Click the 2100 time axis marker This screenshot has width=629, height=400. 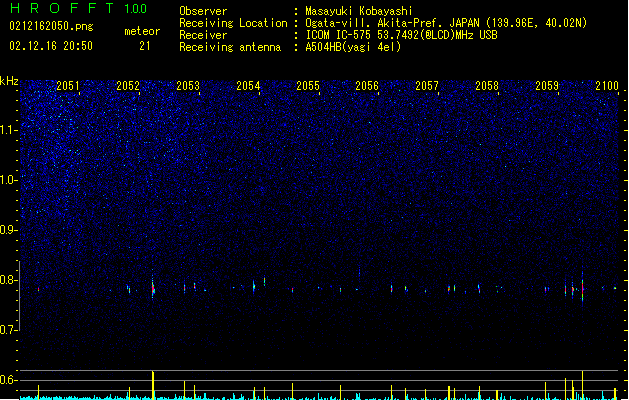607,85
